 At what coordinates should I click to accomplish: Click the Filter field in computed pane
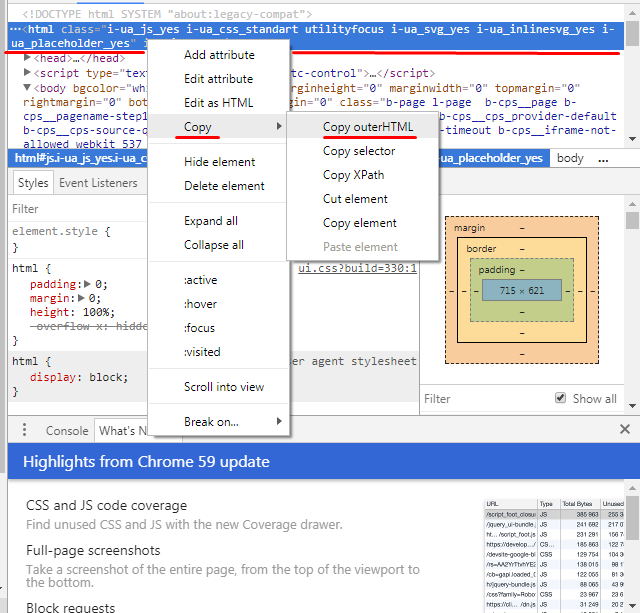[480, 398]
